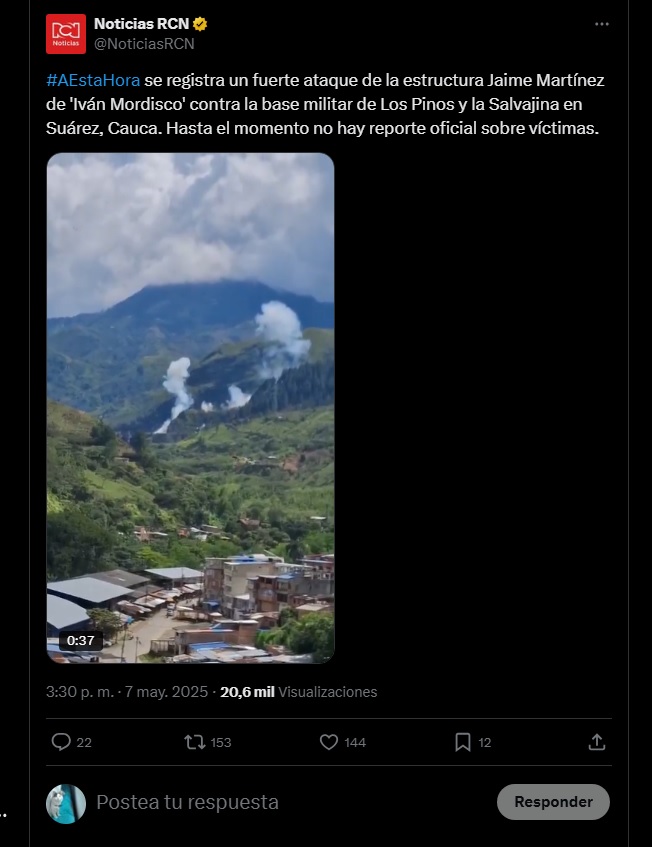Click the Responder button
652x847 pixels.
[x=553, y=802]
